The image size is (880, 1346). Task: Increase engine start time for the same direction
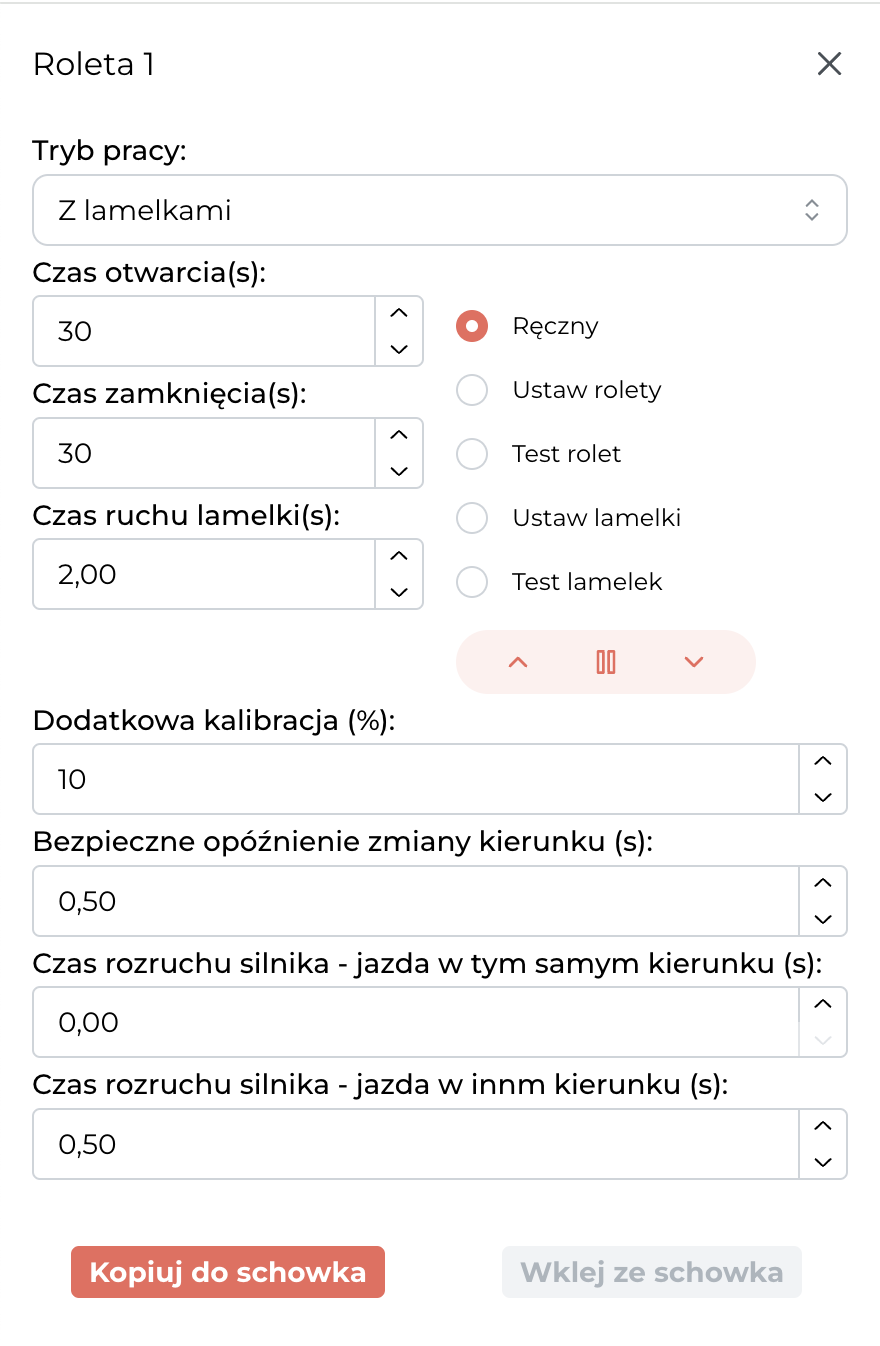point(823,1004)
